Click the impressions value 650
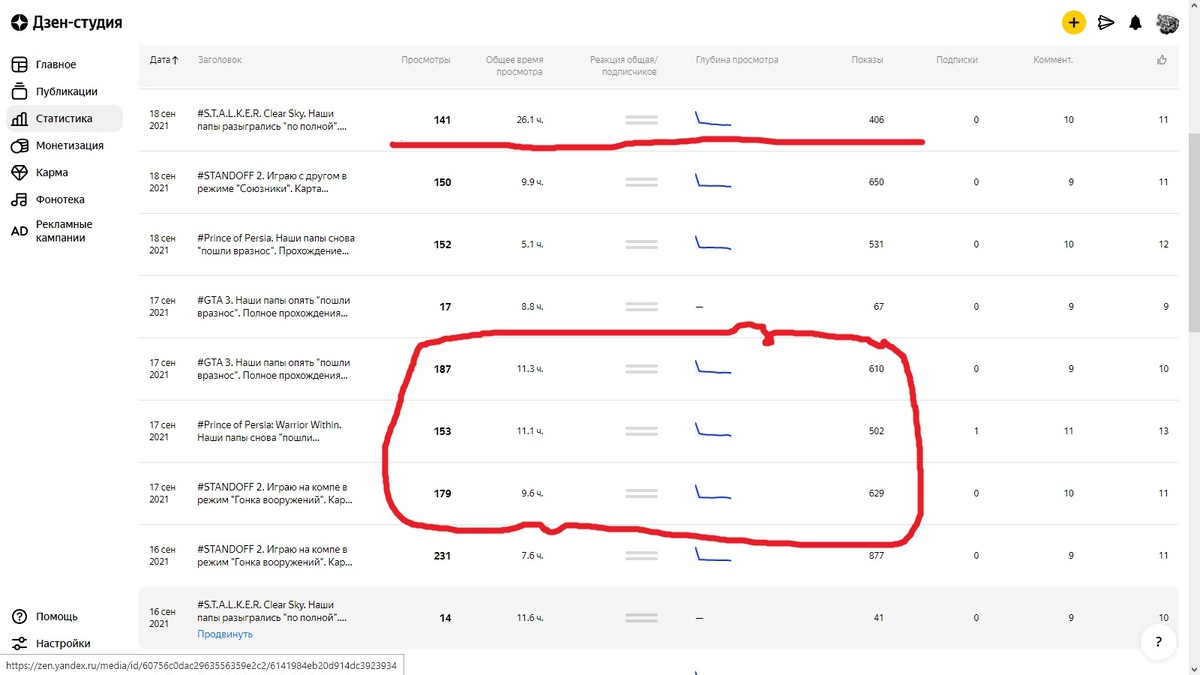Screen dimensions: 1200x675 tap(876, 182)
